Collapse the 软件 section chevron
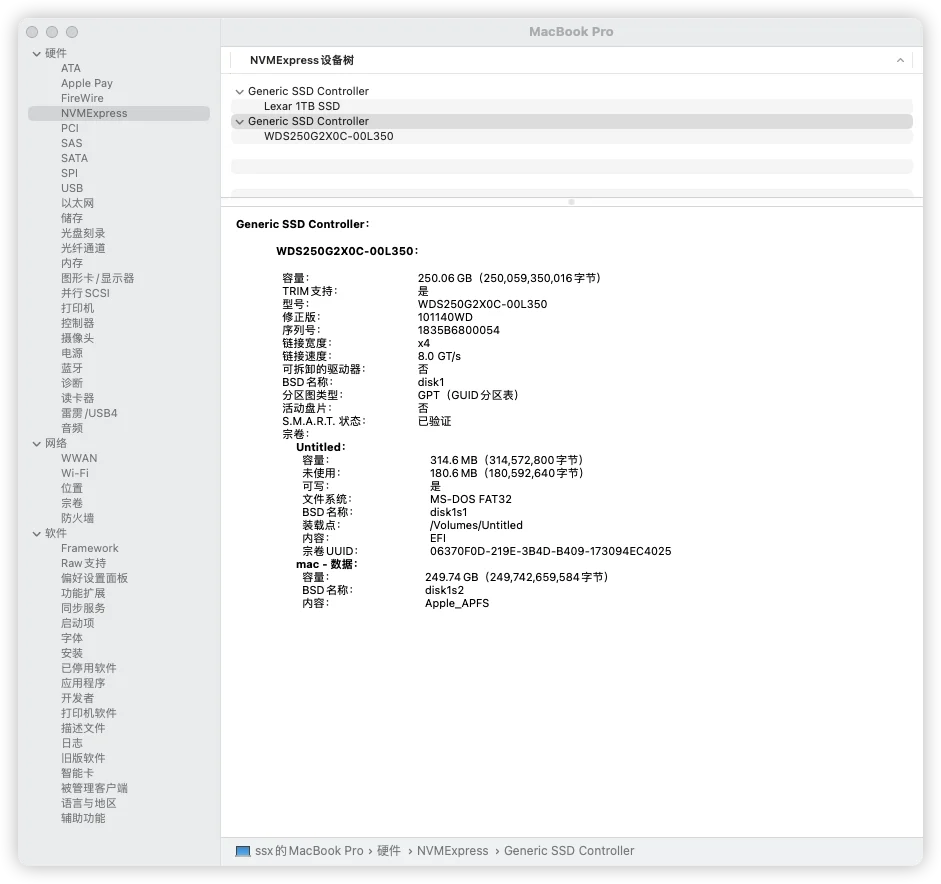This screenshot has width=941, height=884. 37,534
